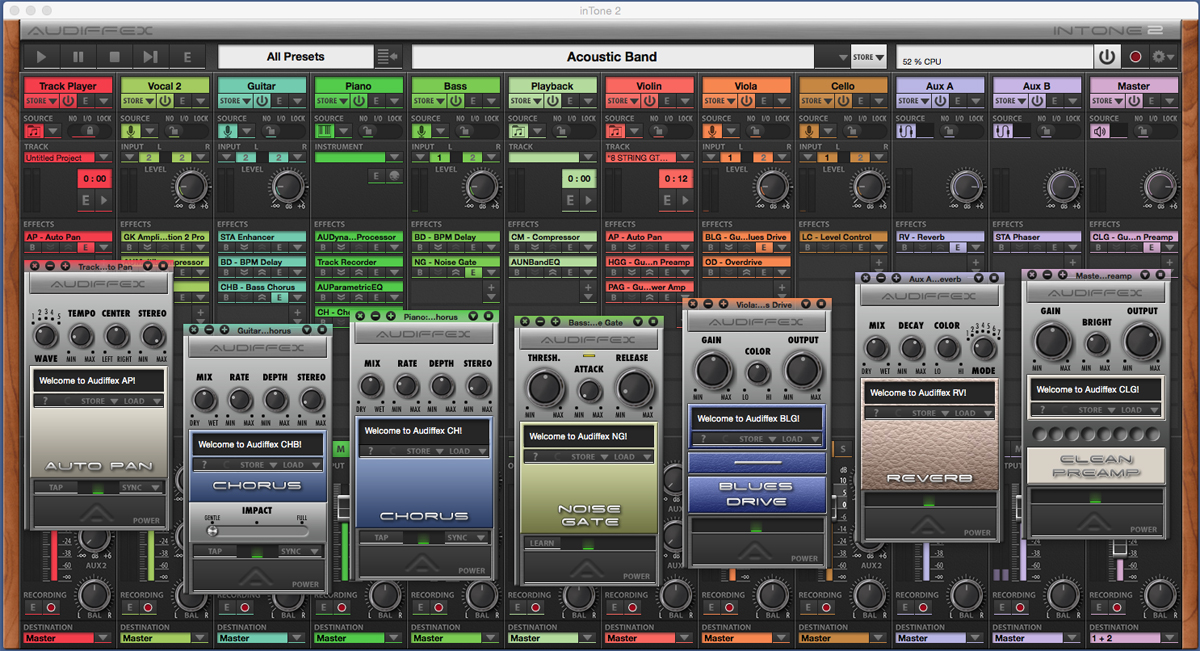Close the Auto Pan plugin window

pyautogui.click(x=35, y=266)
